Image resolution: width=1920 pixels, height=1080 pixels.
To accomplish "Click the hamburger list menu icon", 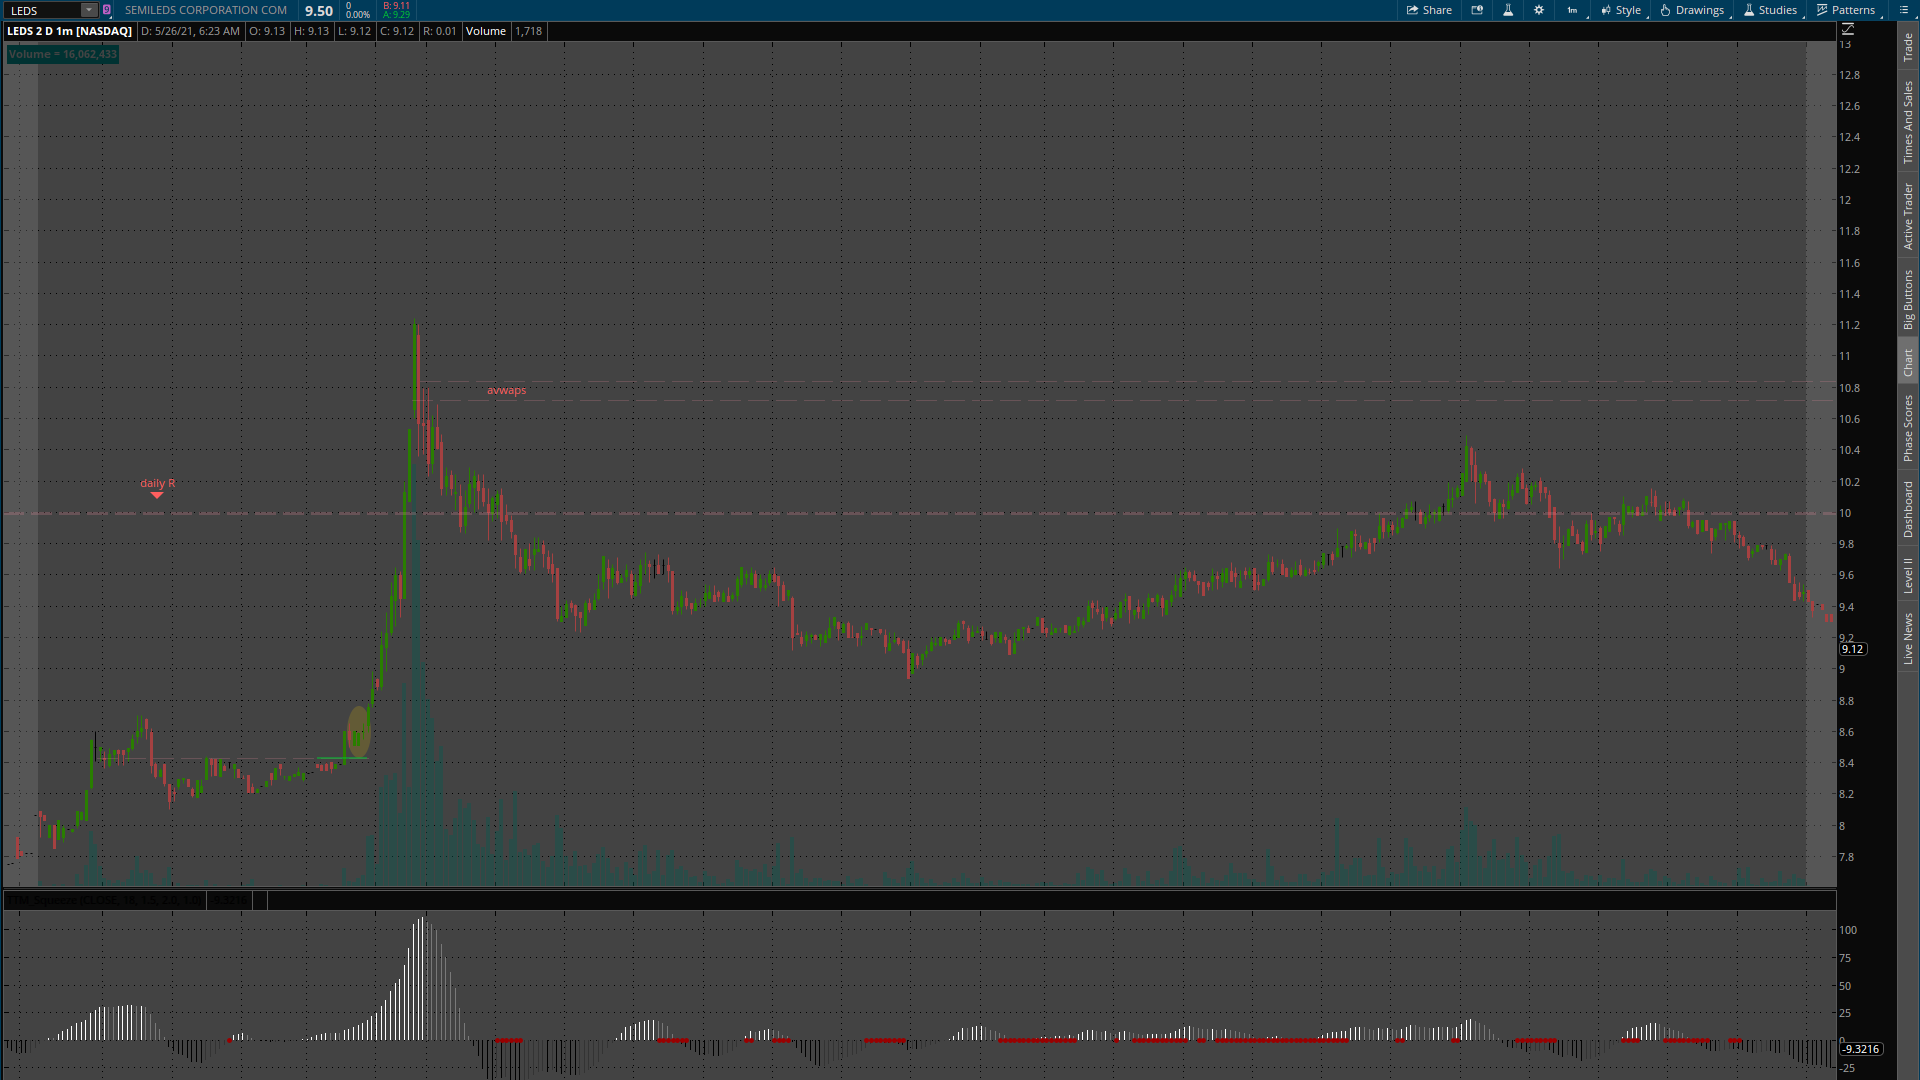I will tap(1904, 10).
